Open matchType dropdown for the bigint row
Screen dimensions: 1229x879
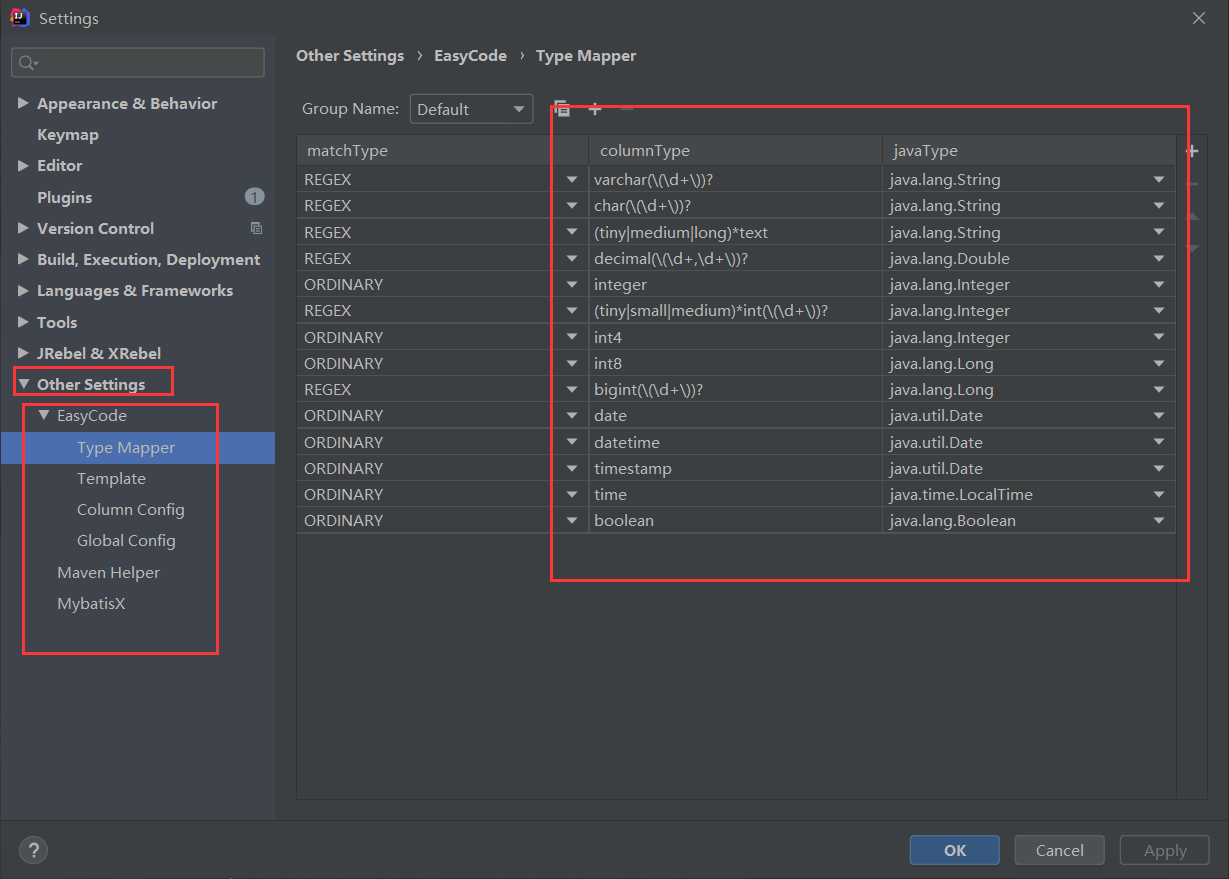(x=572, y=390)
